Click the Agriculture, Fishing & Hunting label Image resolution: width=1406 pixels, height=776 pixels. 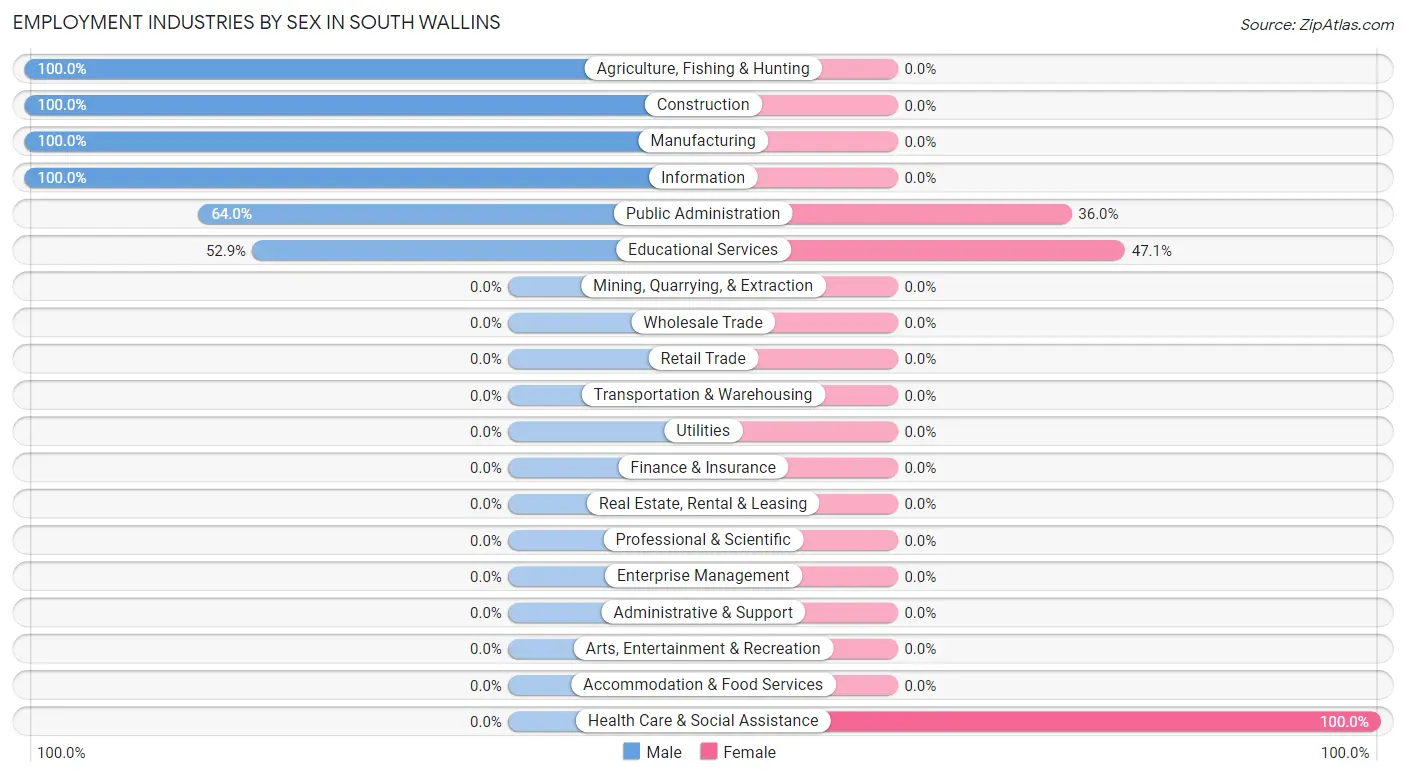tap(703, 69)
